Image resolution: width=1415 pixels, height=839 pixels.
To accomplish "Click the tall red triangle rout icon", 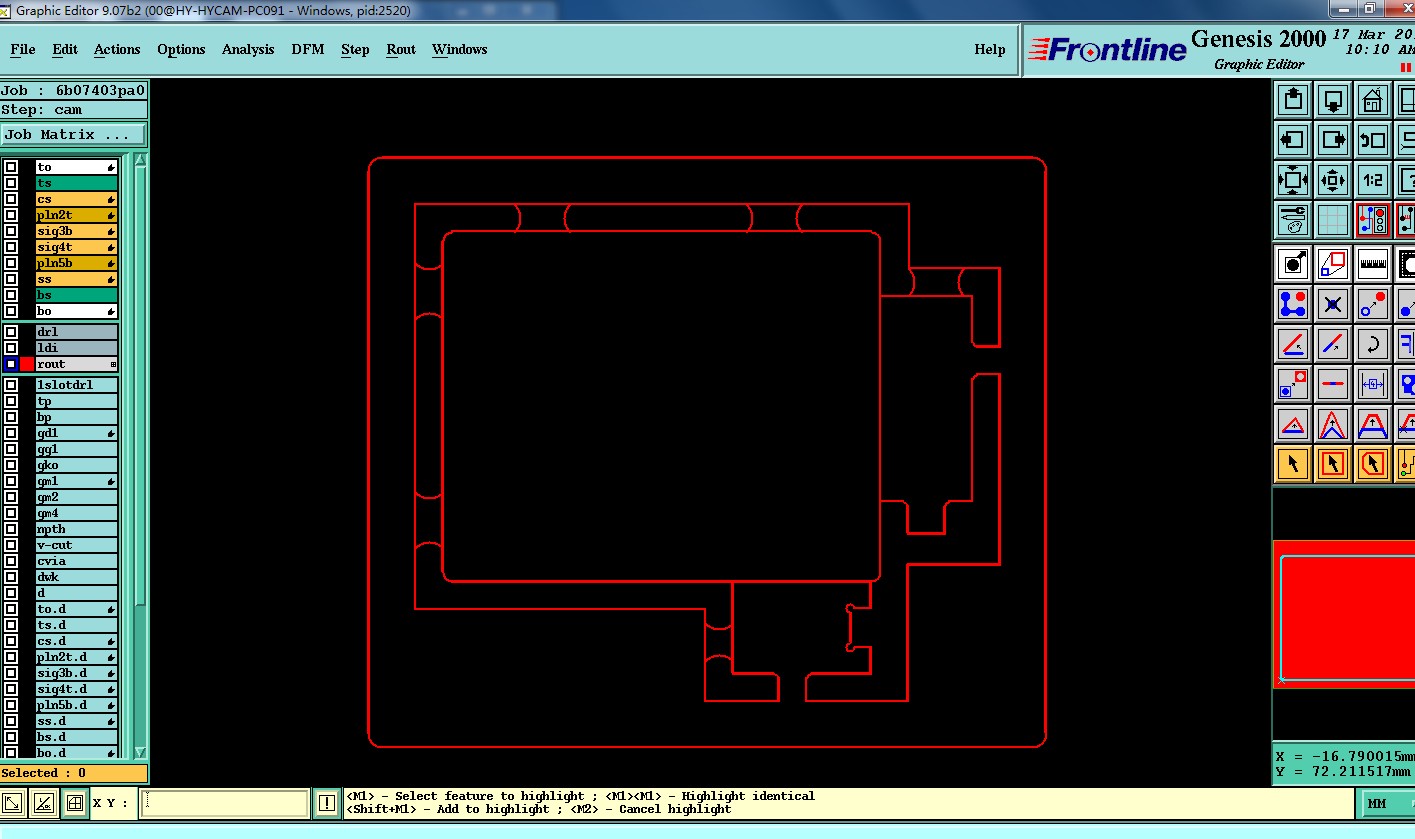I will pos(1333,424).
